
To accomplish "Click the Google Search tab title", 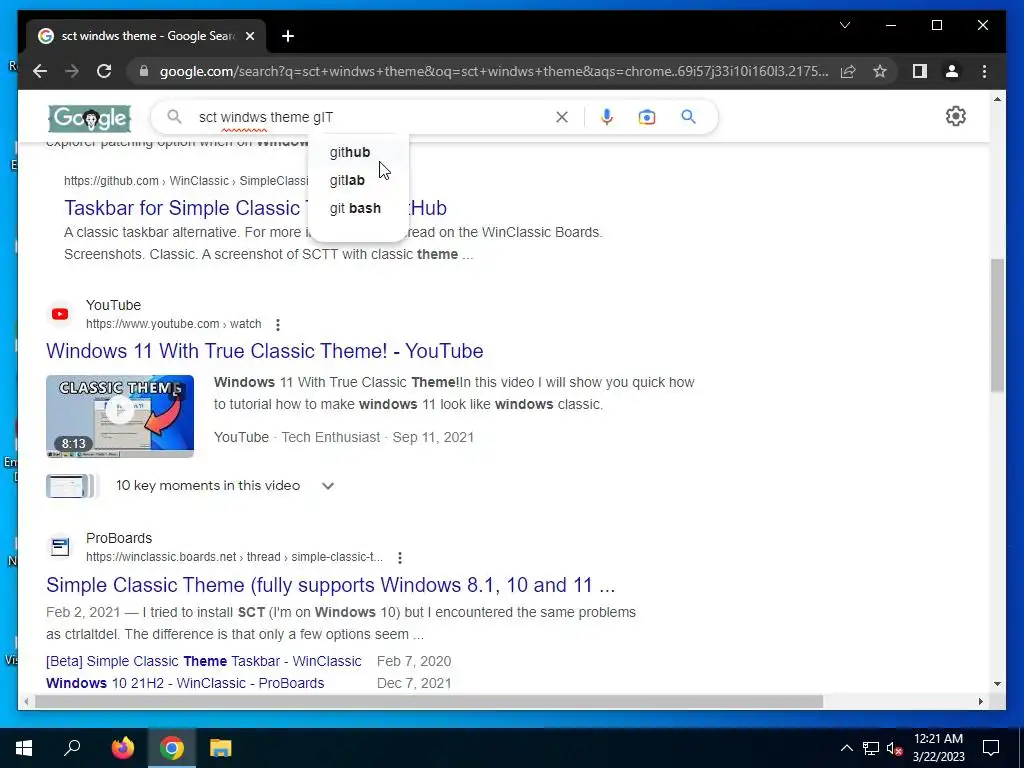I will point(148,36).
